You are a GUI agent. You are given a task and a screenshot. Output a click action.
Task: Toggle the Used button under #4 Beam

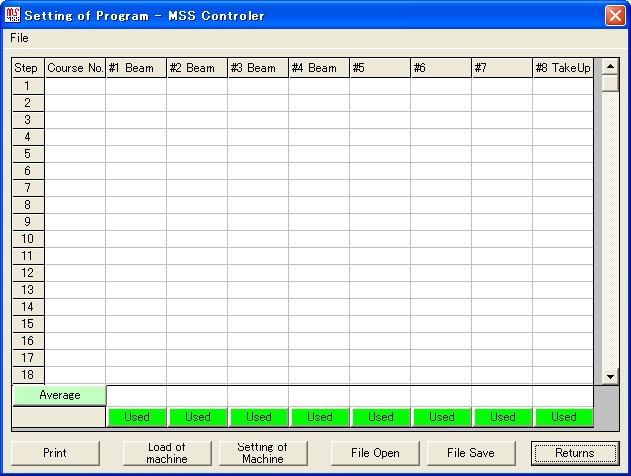coord(320,417)
